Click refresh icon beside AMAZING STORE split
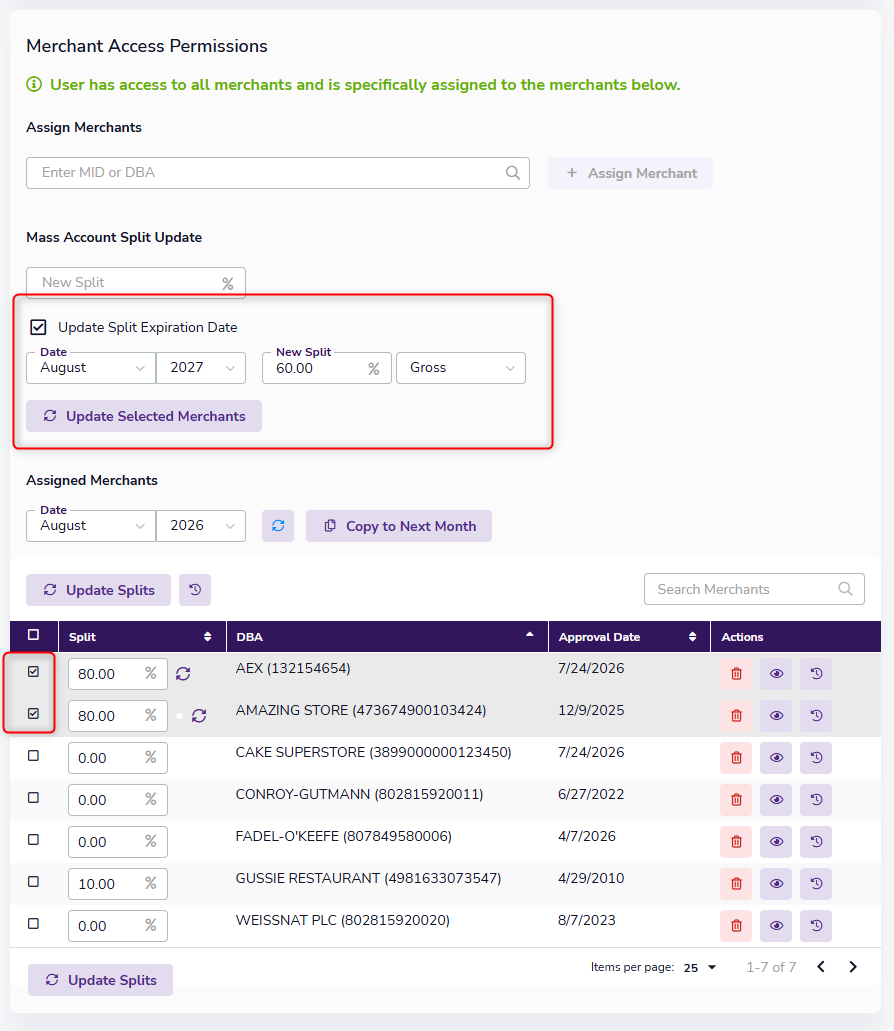This screenshot has width=894, height=1031. tap(199, 716)
